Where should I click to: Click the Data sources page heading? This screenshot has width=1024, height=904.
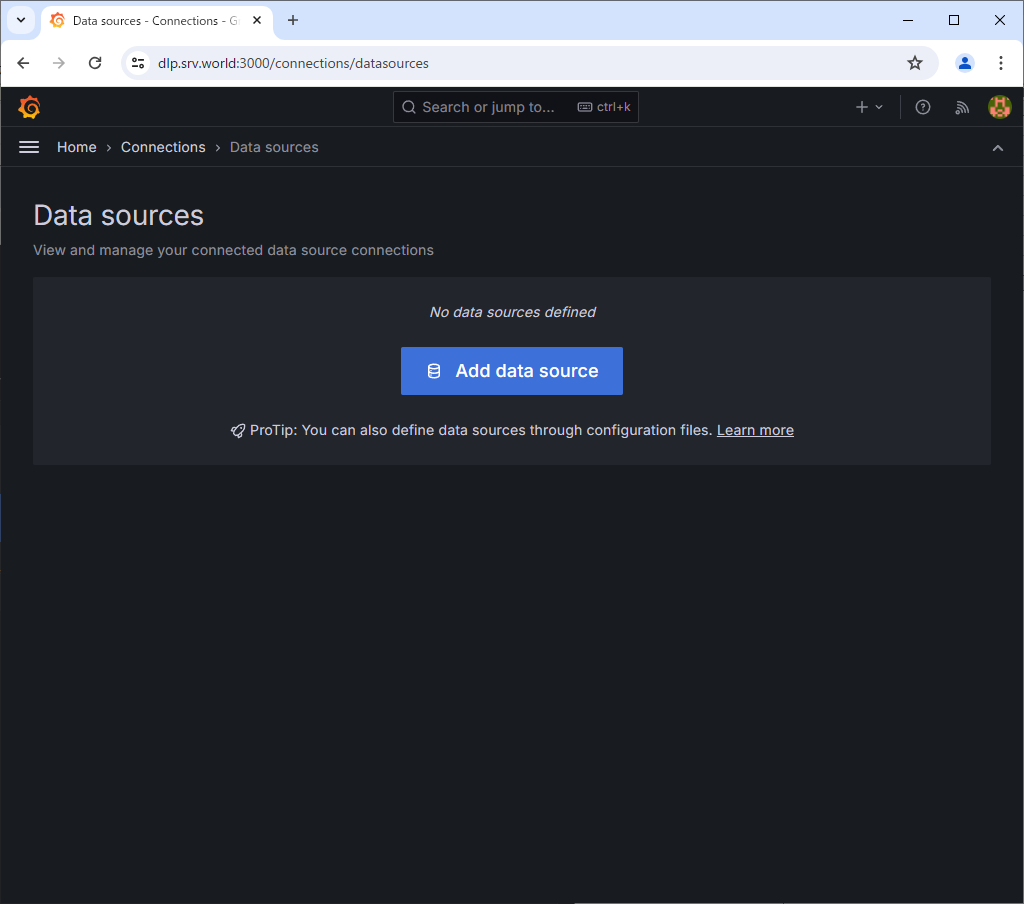[118, 216]
